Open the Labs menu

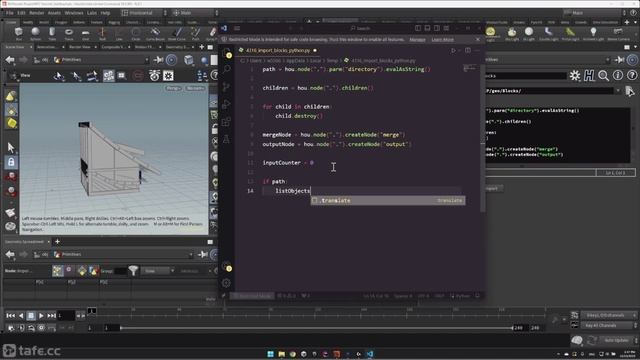92,13
